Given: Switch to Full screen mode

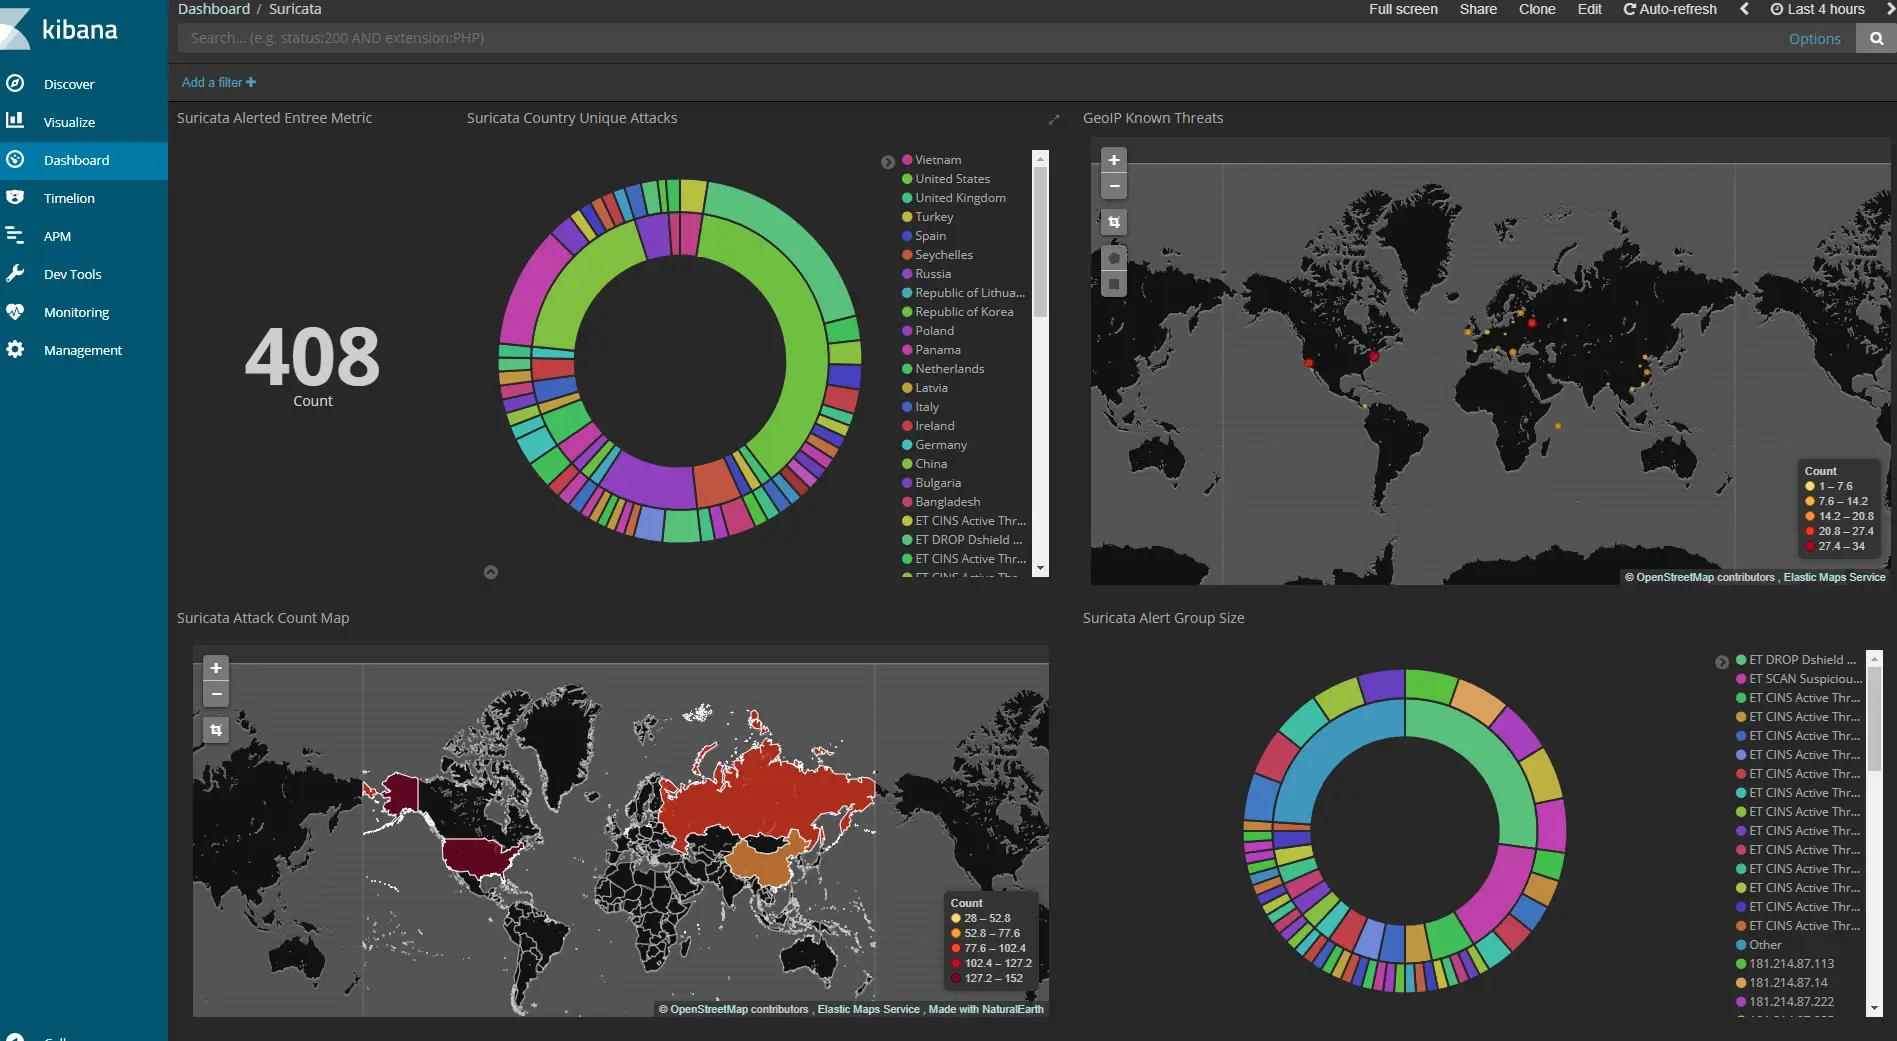Looking at the screenshot, I should point(1402,9).
